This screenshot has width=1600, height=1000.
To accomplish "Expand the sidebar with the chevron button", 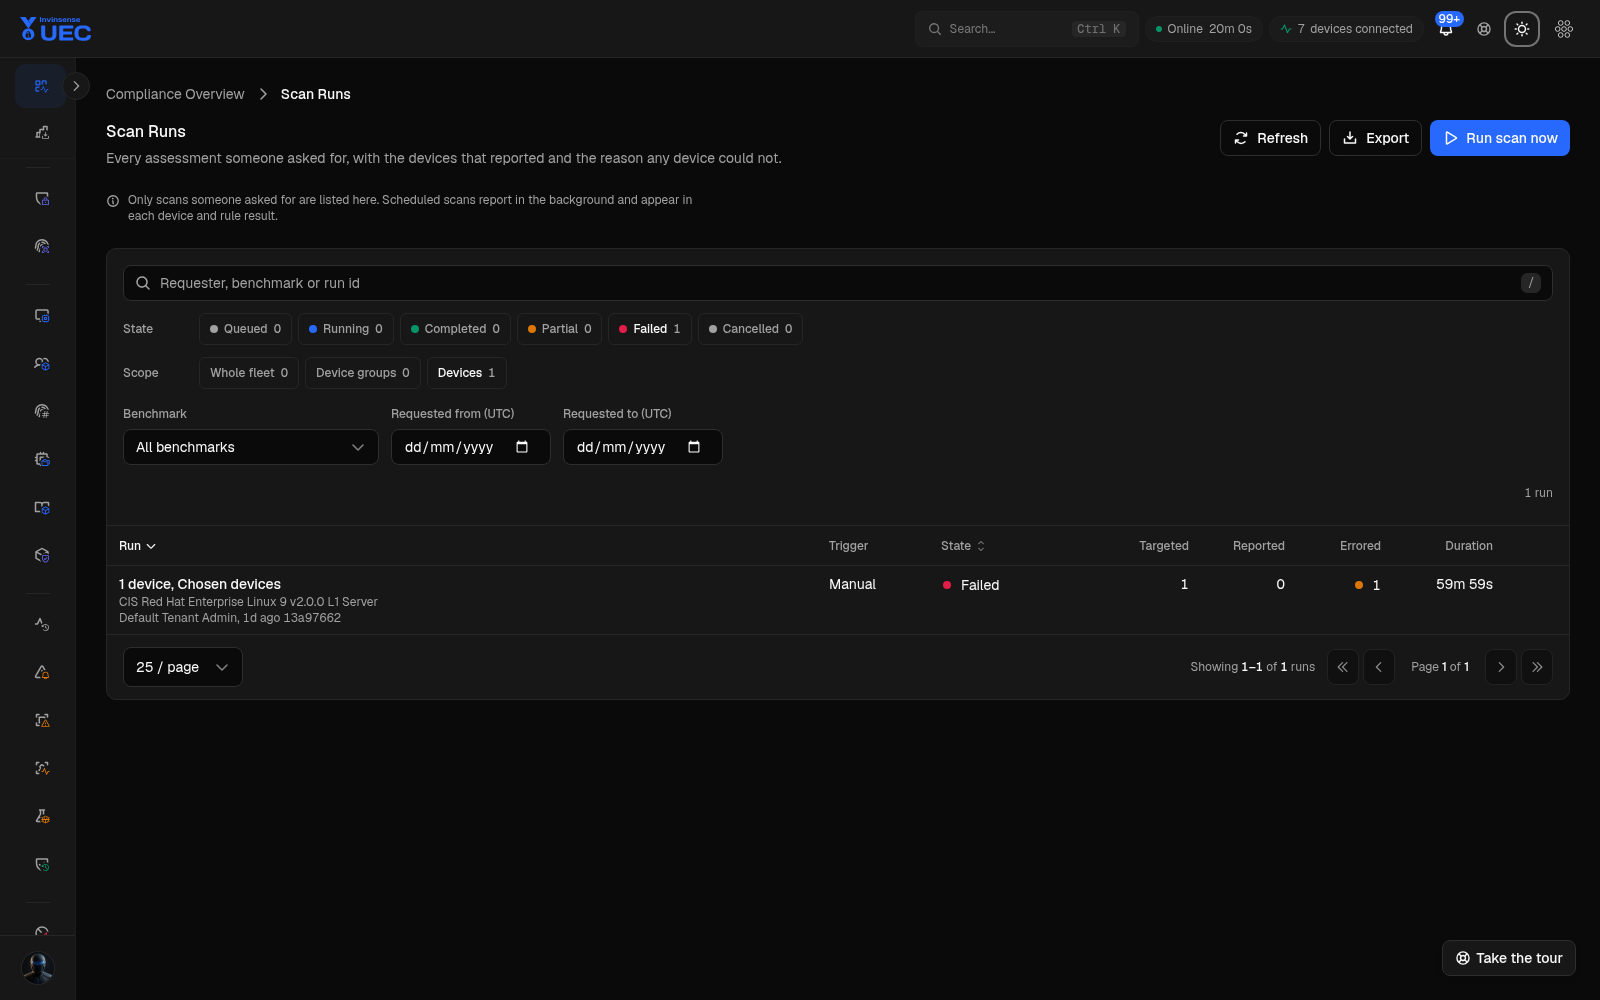I will tap(76, 86).
